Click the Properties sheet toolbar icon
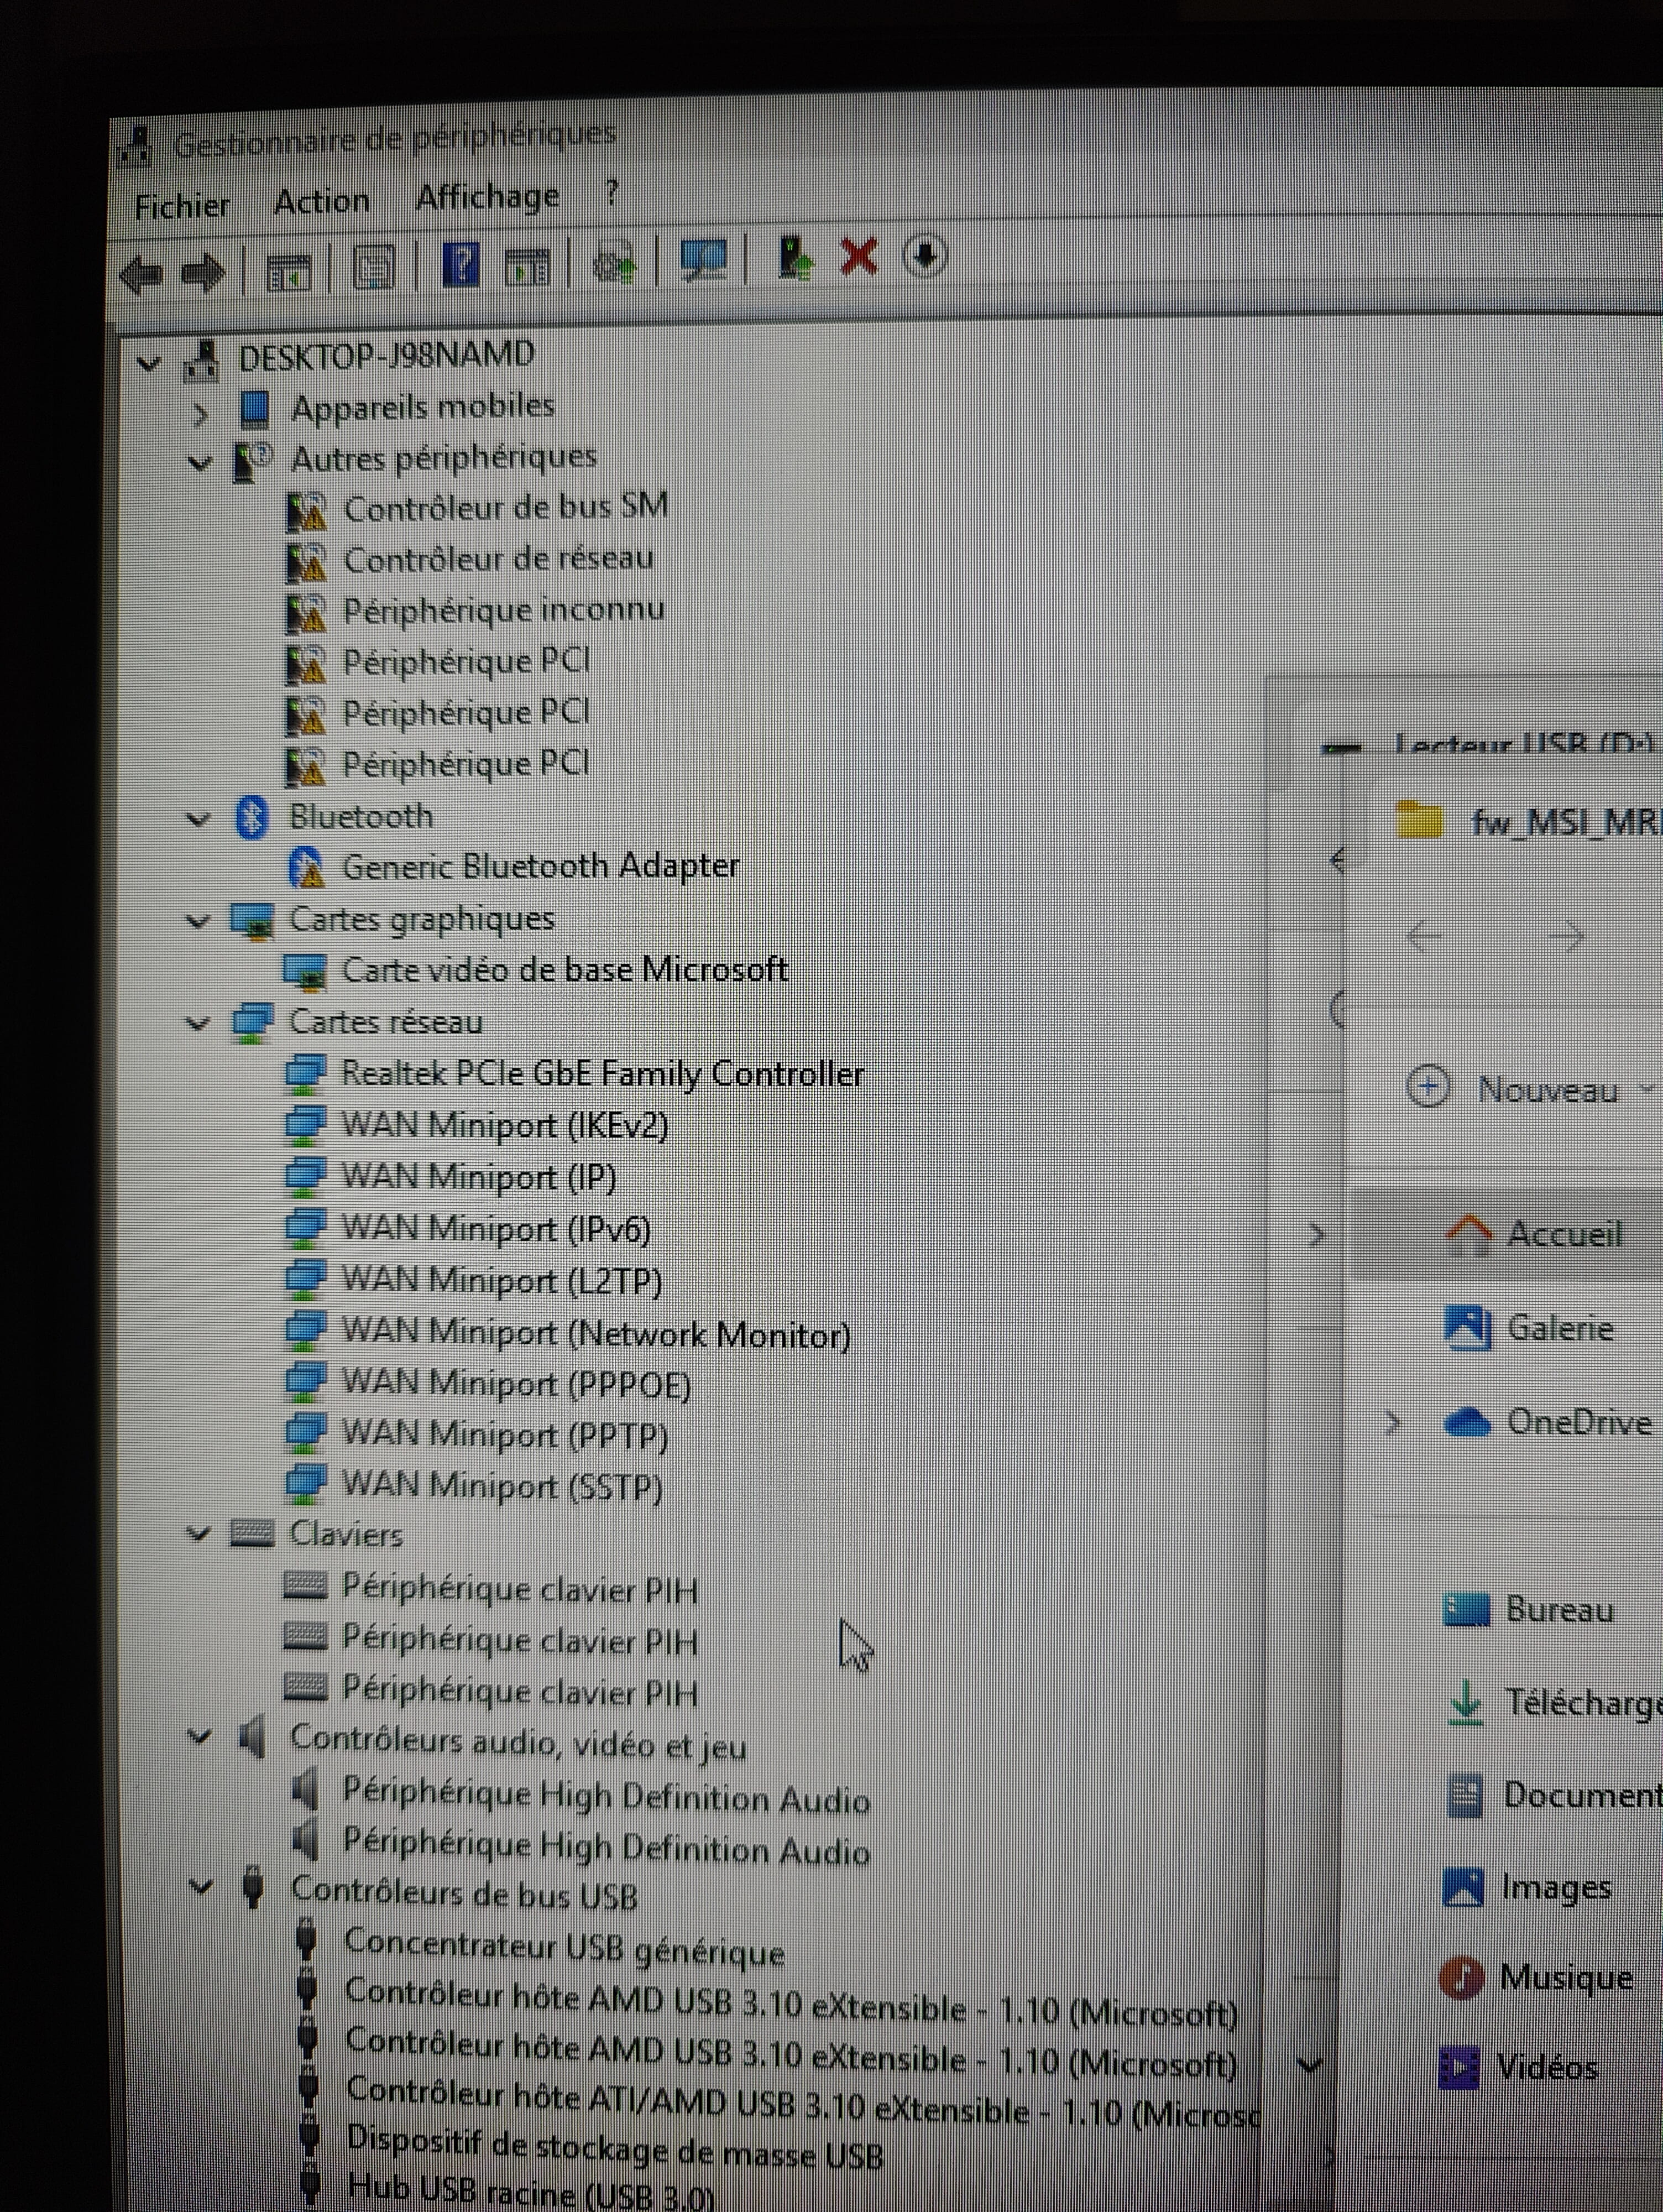Image resolution: width=1663 pixels, height=2212 pixels. point(373,267)
